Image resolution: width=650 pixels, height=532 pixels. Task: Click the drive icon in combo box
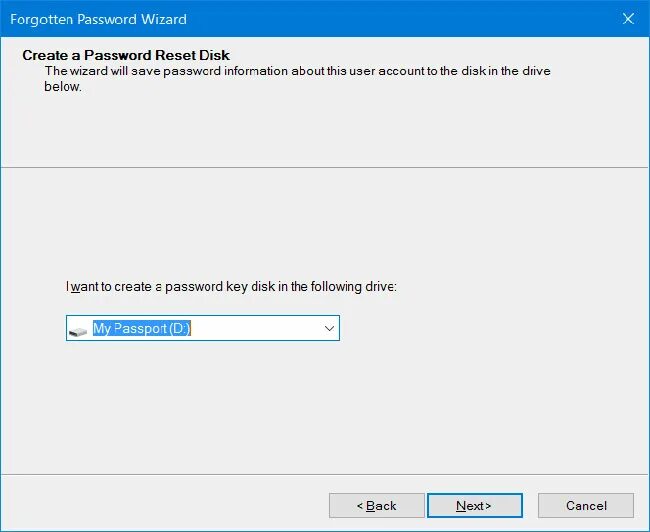pyautogui.click(x=78, y=329)
